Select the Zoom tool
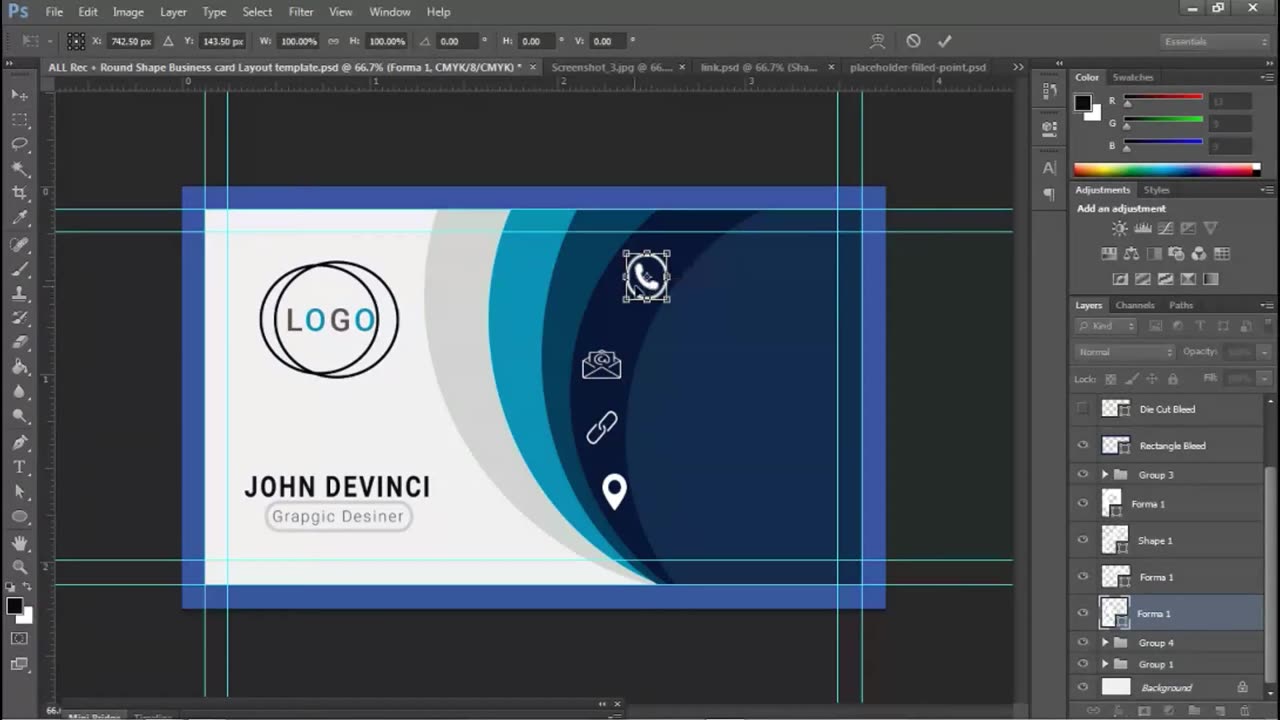Viewport: 1280px width, 720px height. [20, 567]
